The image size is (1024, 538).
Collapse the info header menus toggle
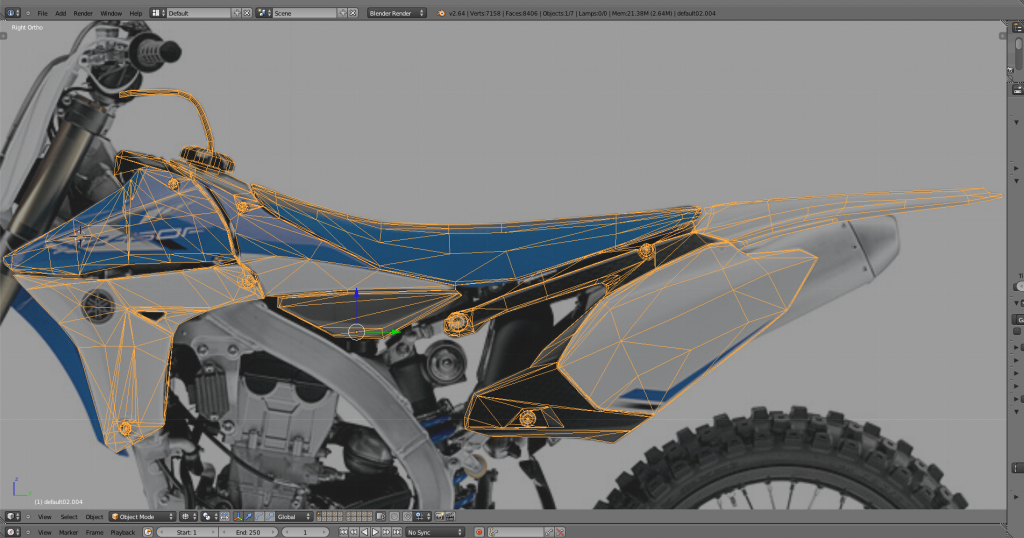(28, 13)
